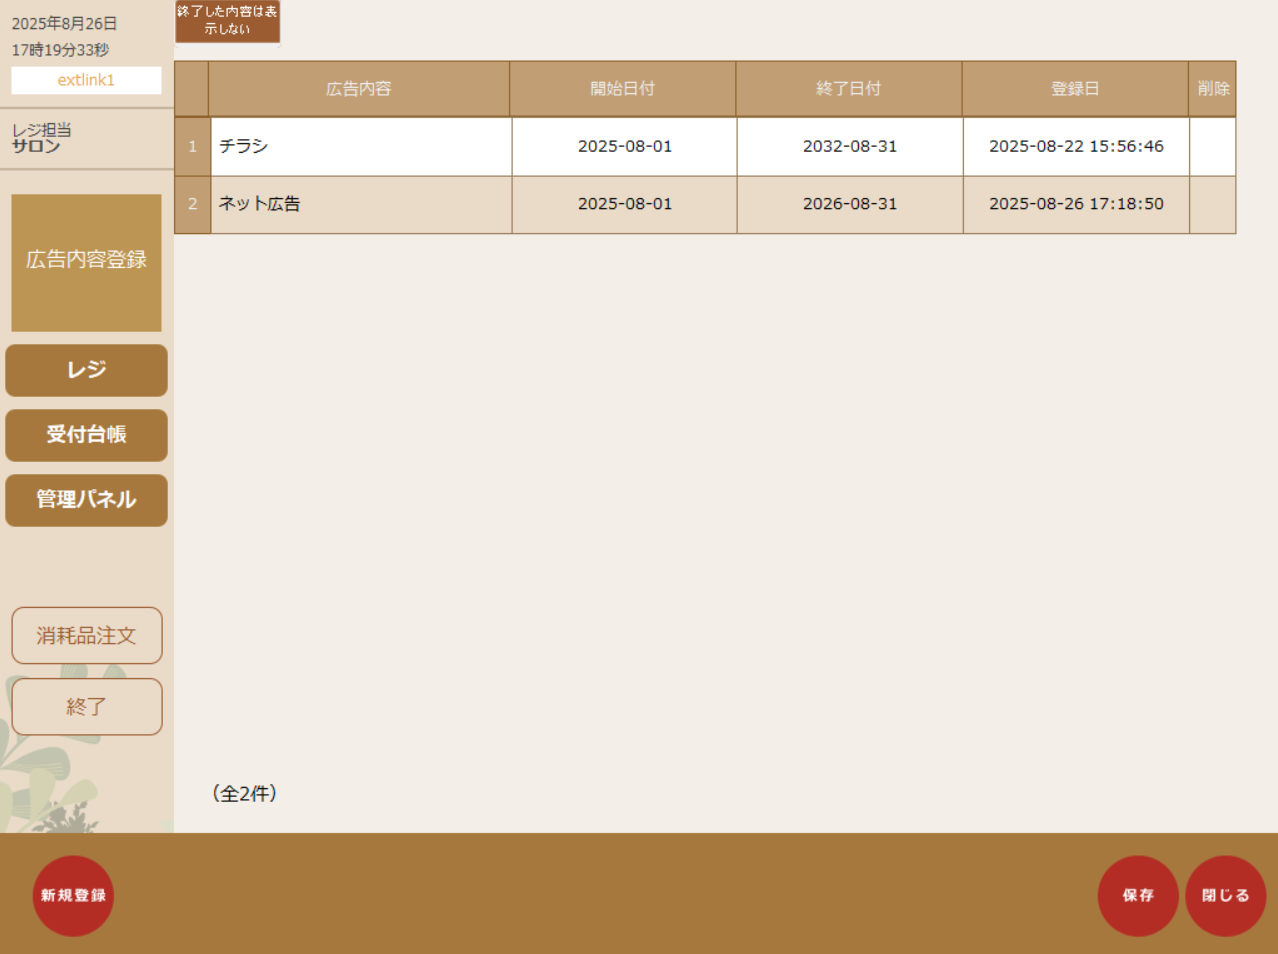Select row number 1 header
Image resolution: width=1278 pixels, height=954 pixels.
coord(192,147)
